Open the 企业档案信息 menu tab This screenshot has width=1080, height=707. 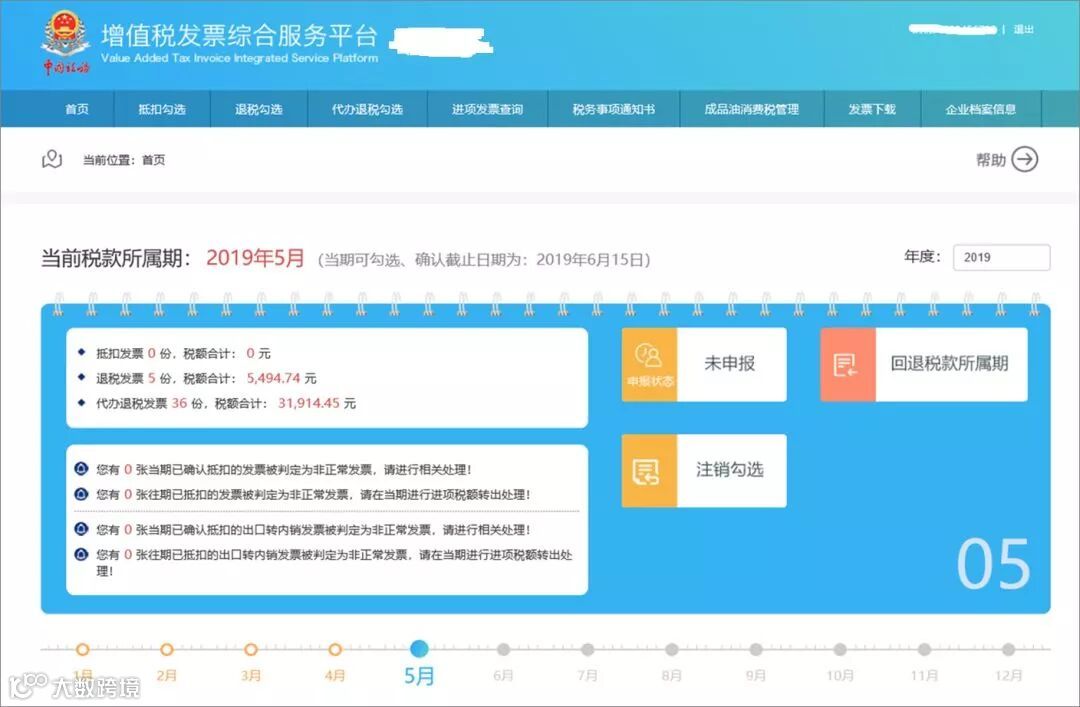coord(981,109)
